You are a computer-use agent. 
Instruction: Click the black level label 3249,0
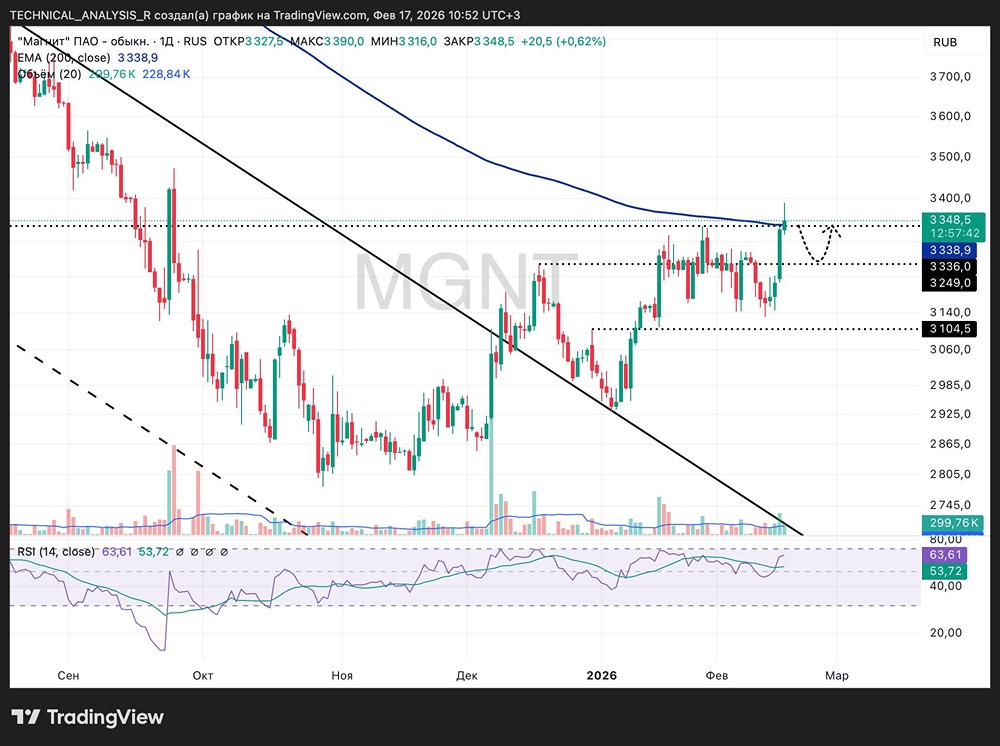[950, 282]
